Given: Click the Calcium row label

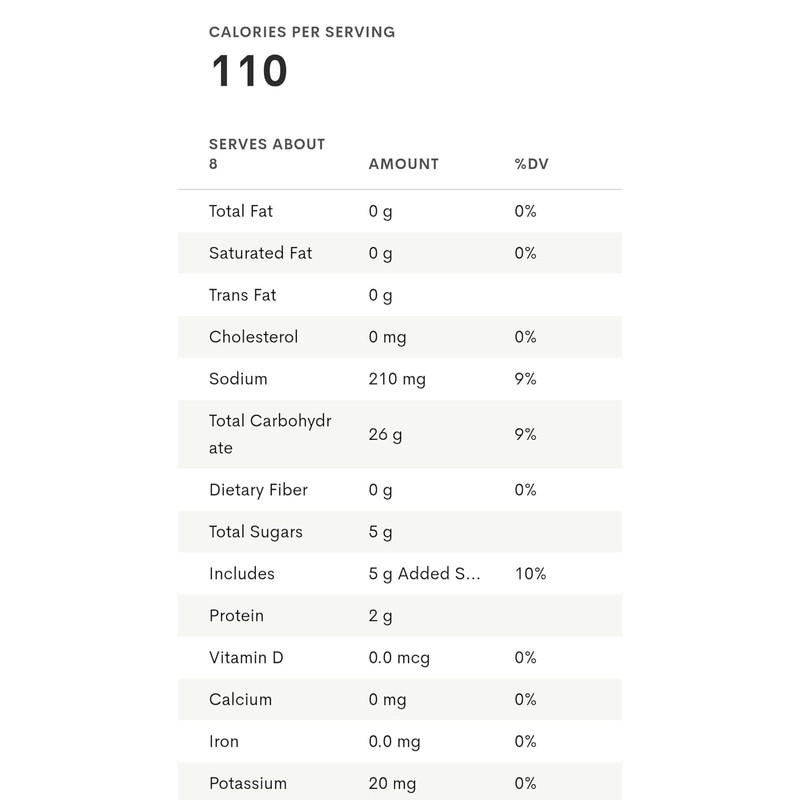Looking at the screenshot, I should point(240,700).
